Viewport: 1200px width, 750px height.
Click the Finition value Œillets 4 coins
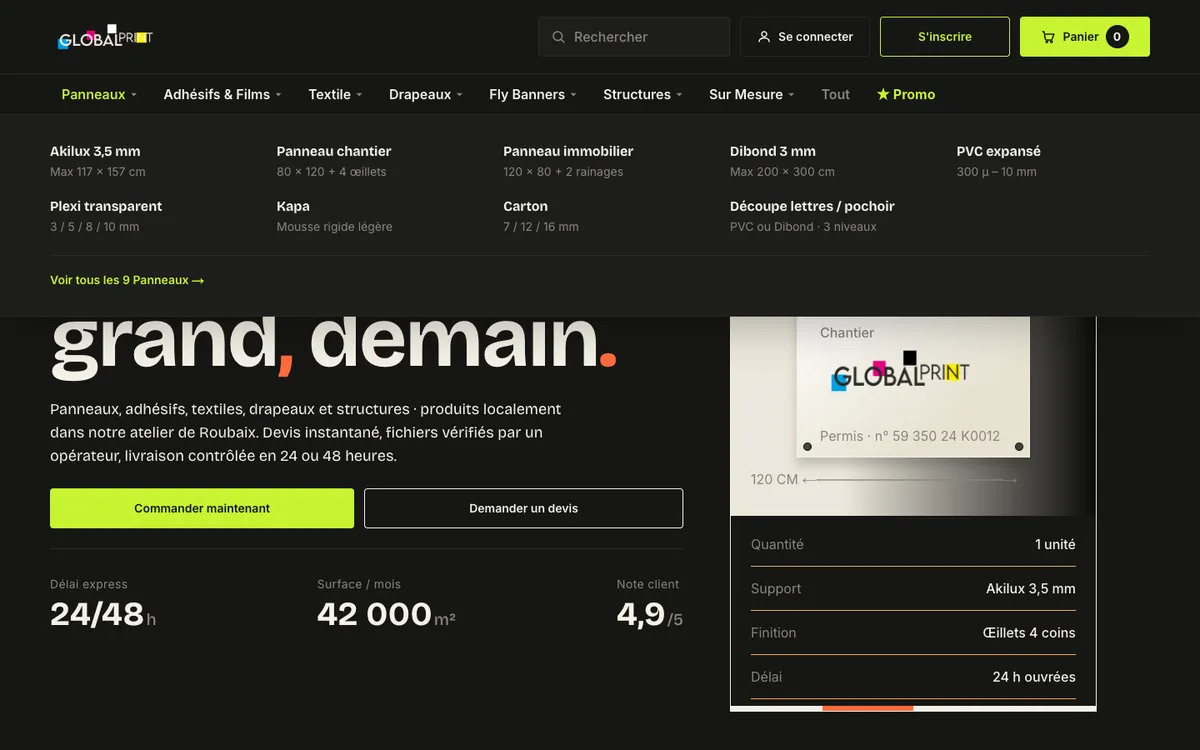click(1029, 633)
